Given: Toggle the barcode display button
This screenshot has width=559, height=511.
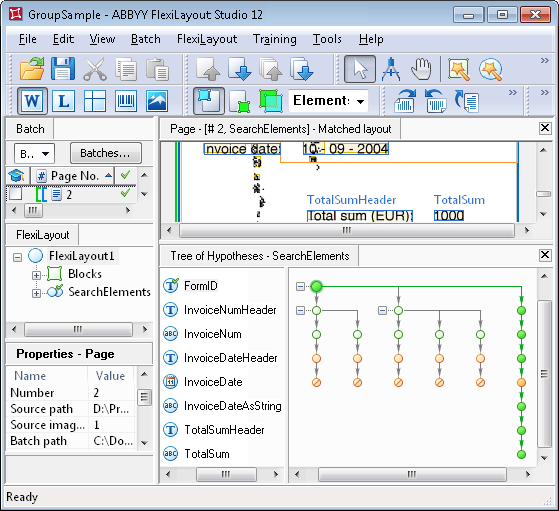Looking at the screenshot, I should (x=126, y=101).
